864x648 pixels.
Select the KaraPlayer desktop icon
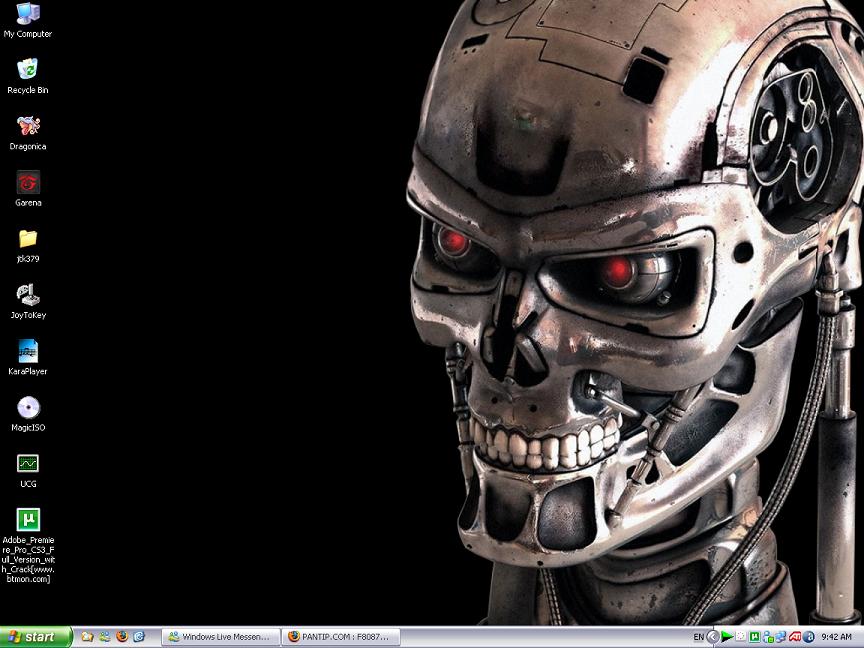(28, 358)
